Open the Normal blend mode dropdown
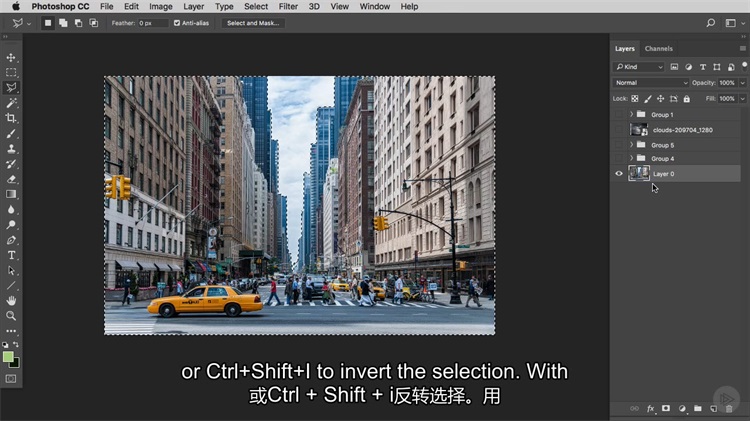Screen dimensions: 750x421 click(x=651, y=83)
